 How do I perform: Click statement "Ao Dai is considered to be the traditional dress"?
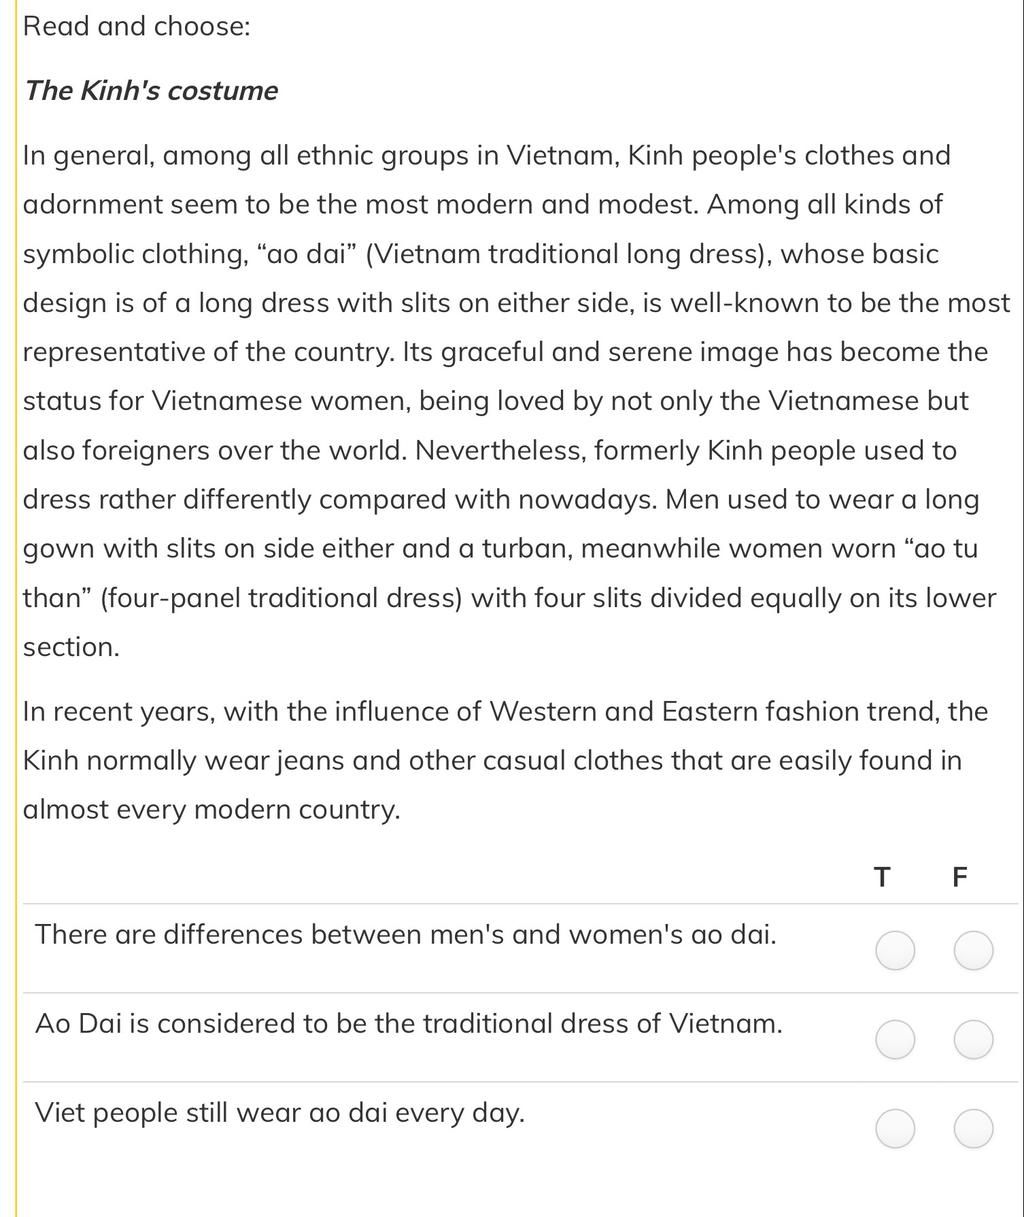click(408, 1024)
